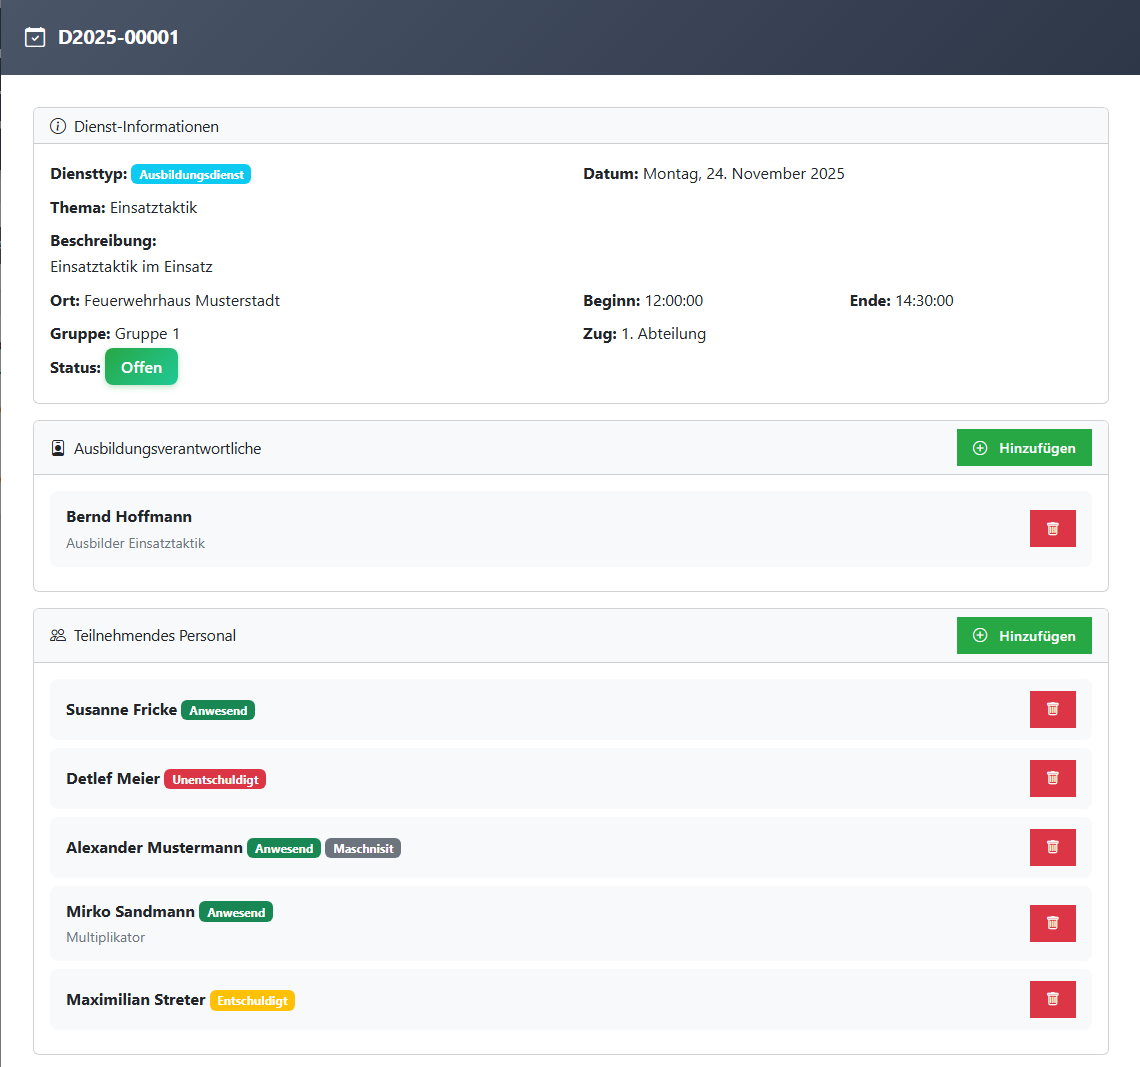This screenshot has height=1067, width=1140.
Task: Click the Maschnisit role badge
Action: [x=363, y=849]
